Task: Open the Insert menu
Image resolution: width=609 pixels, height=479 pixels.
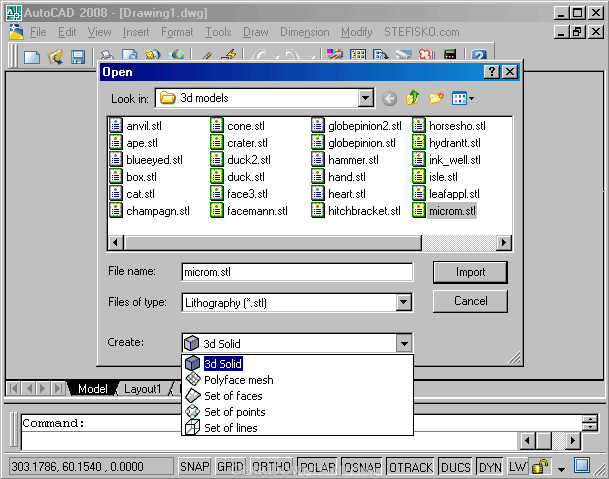Action: (136, 32)
